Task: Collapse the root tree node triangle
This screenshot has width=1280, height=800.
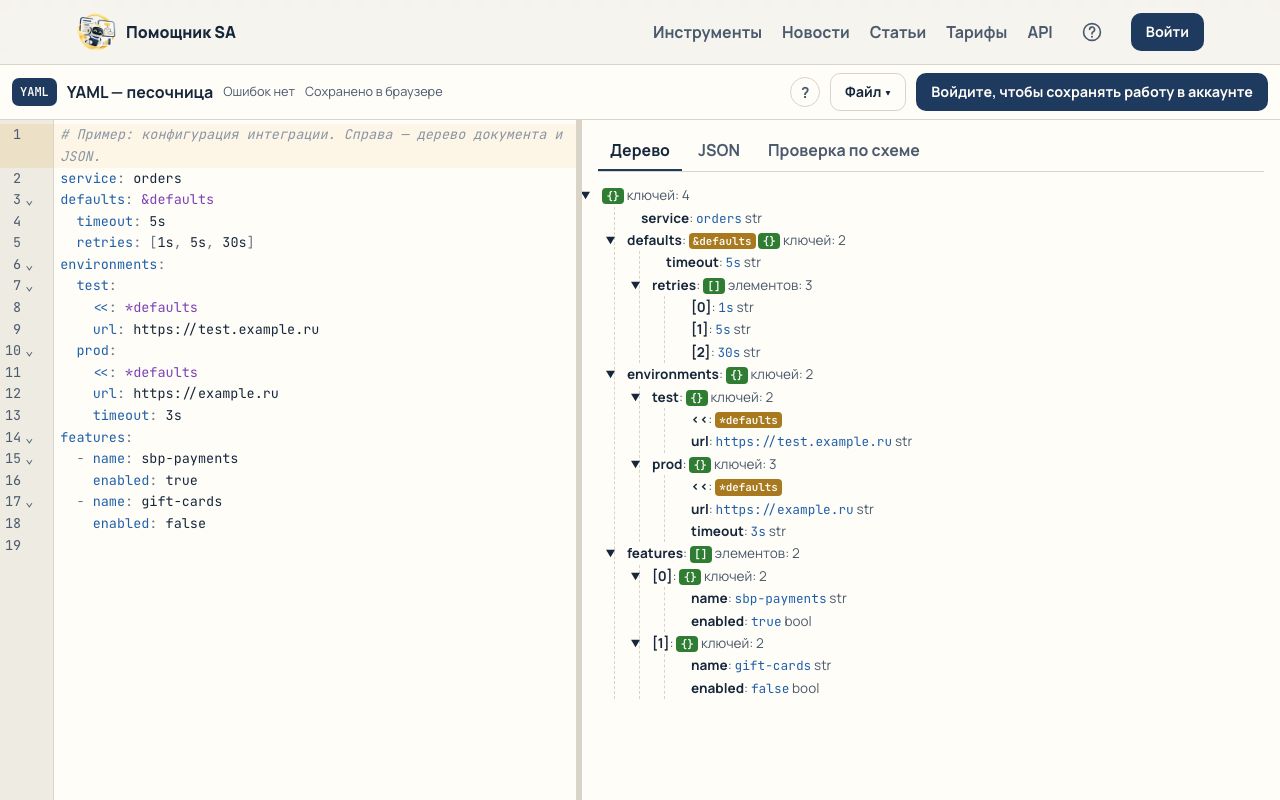Action: pos(586,195)
